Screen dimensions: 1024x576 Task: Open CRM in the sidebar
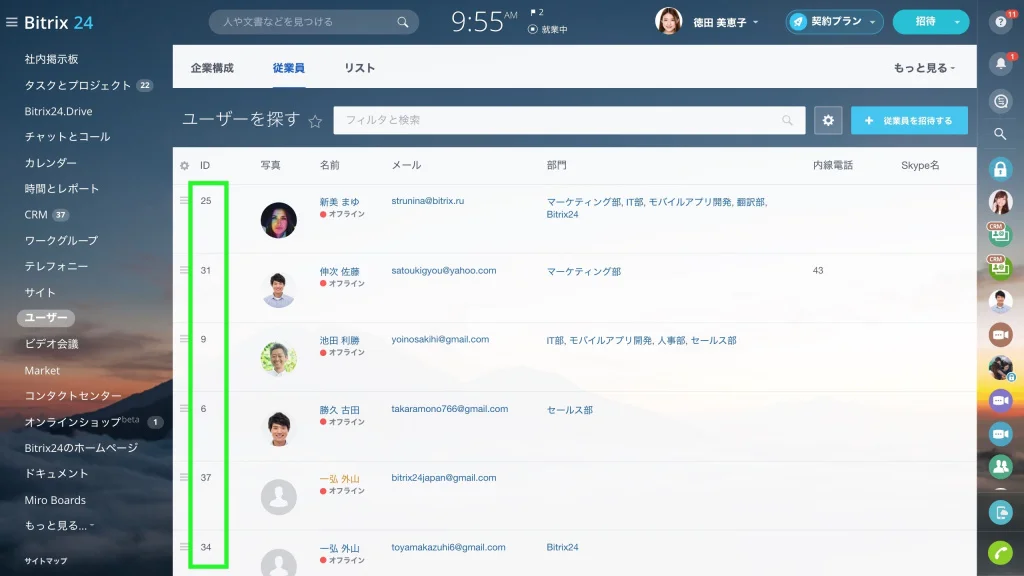36,214
